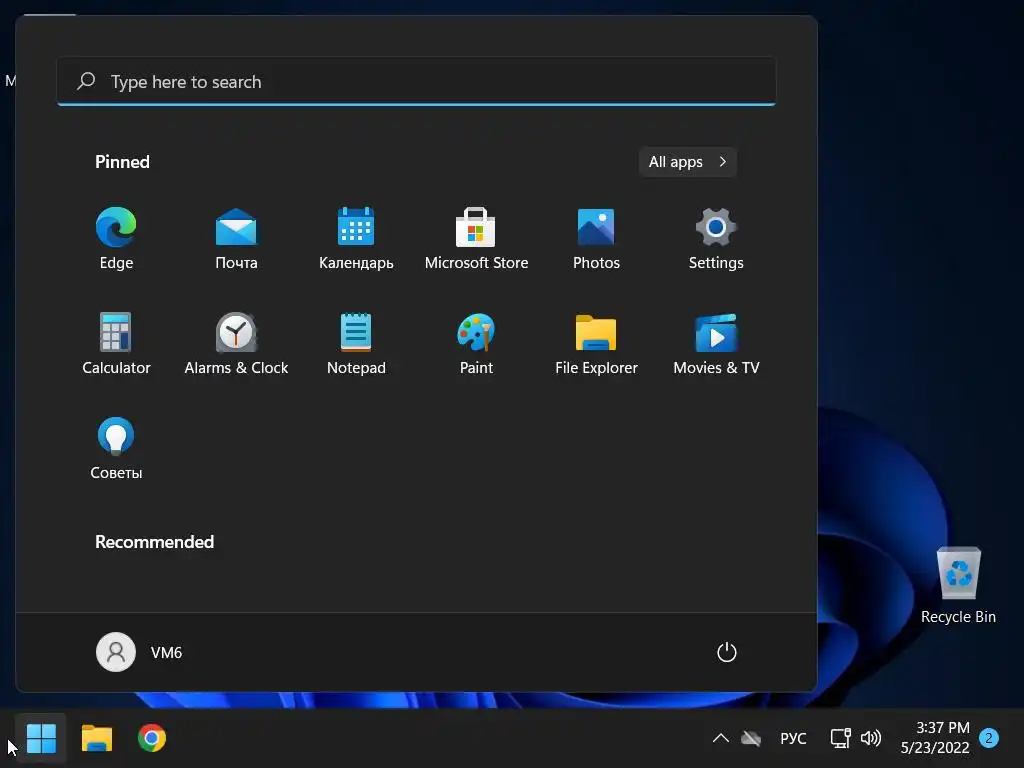The image size is (1024, 768).
Task: Switch the РУС input language indicator
Action: 793,738
